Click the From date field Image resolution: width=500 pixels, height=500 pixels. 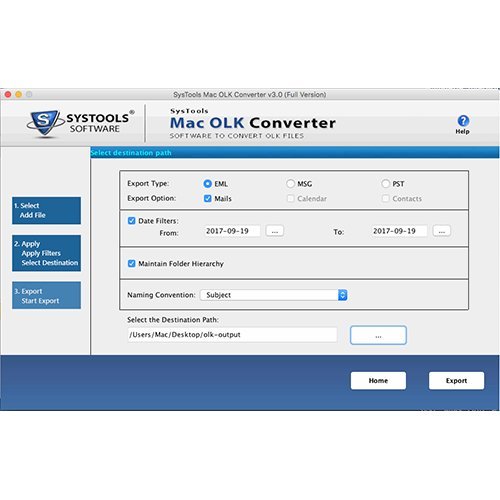point(232,231)
